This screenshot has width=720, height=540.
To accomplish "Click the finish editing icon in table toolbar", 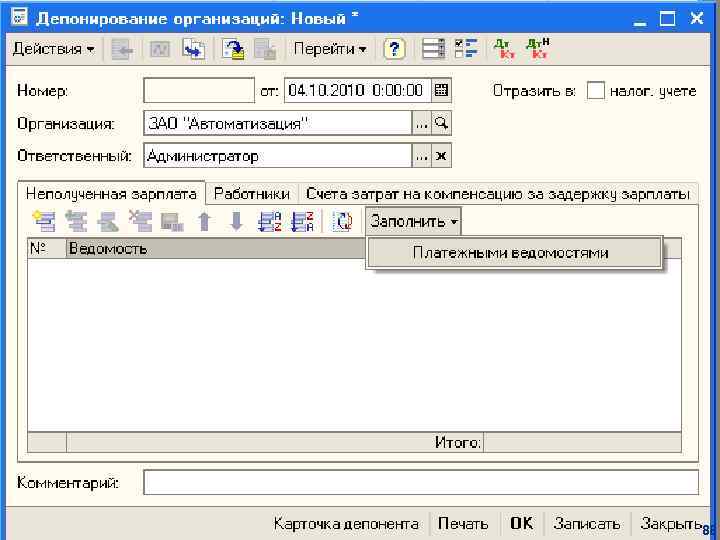I will tap(172, 221).
